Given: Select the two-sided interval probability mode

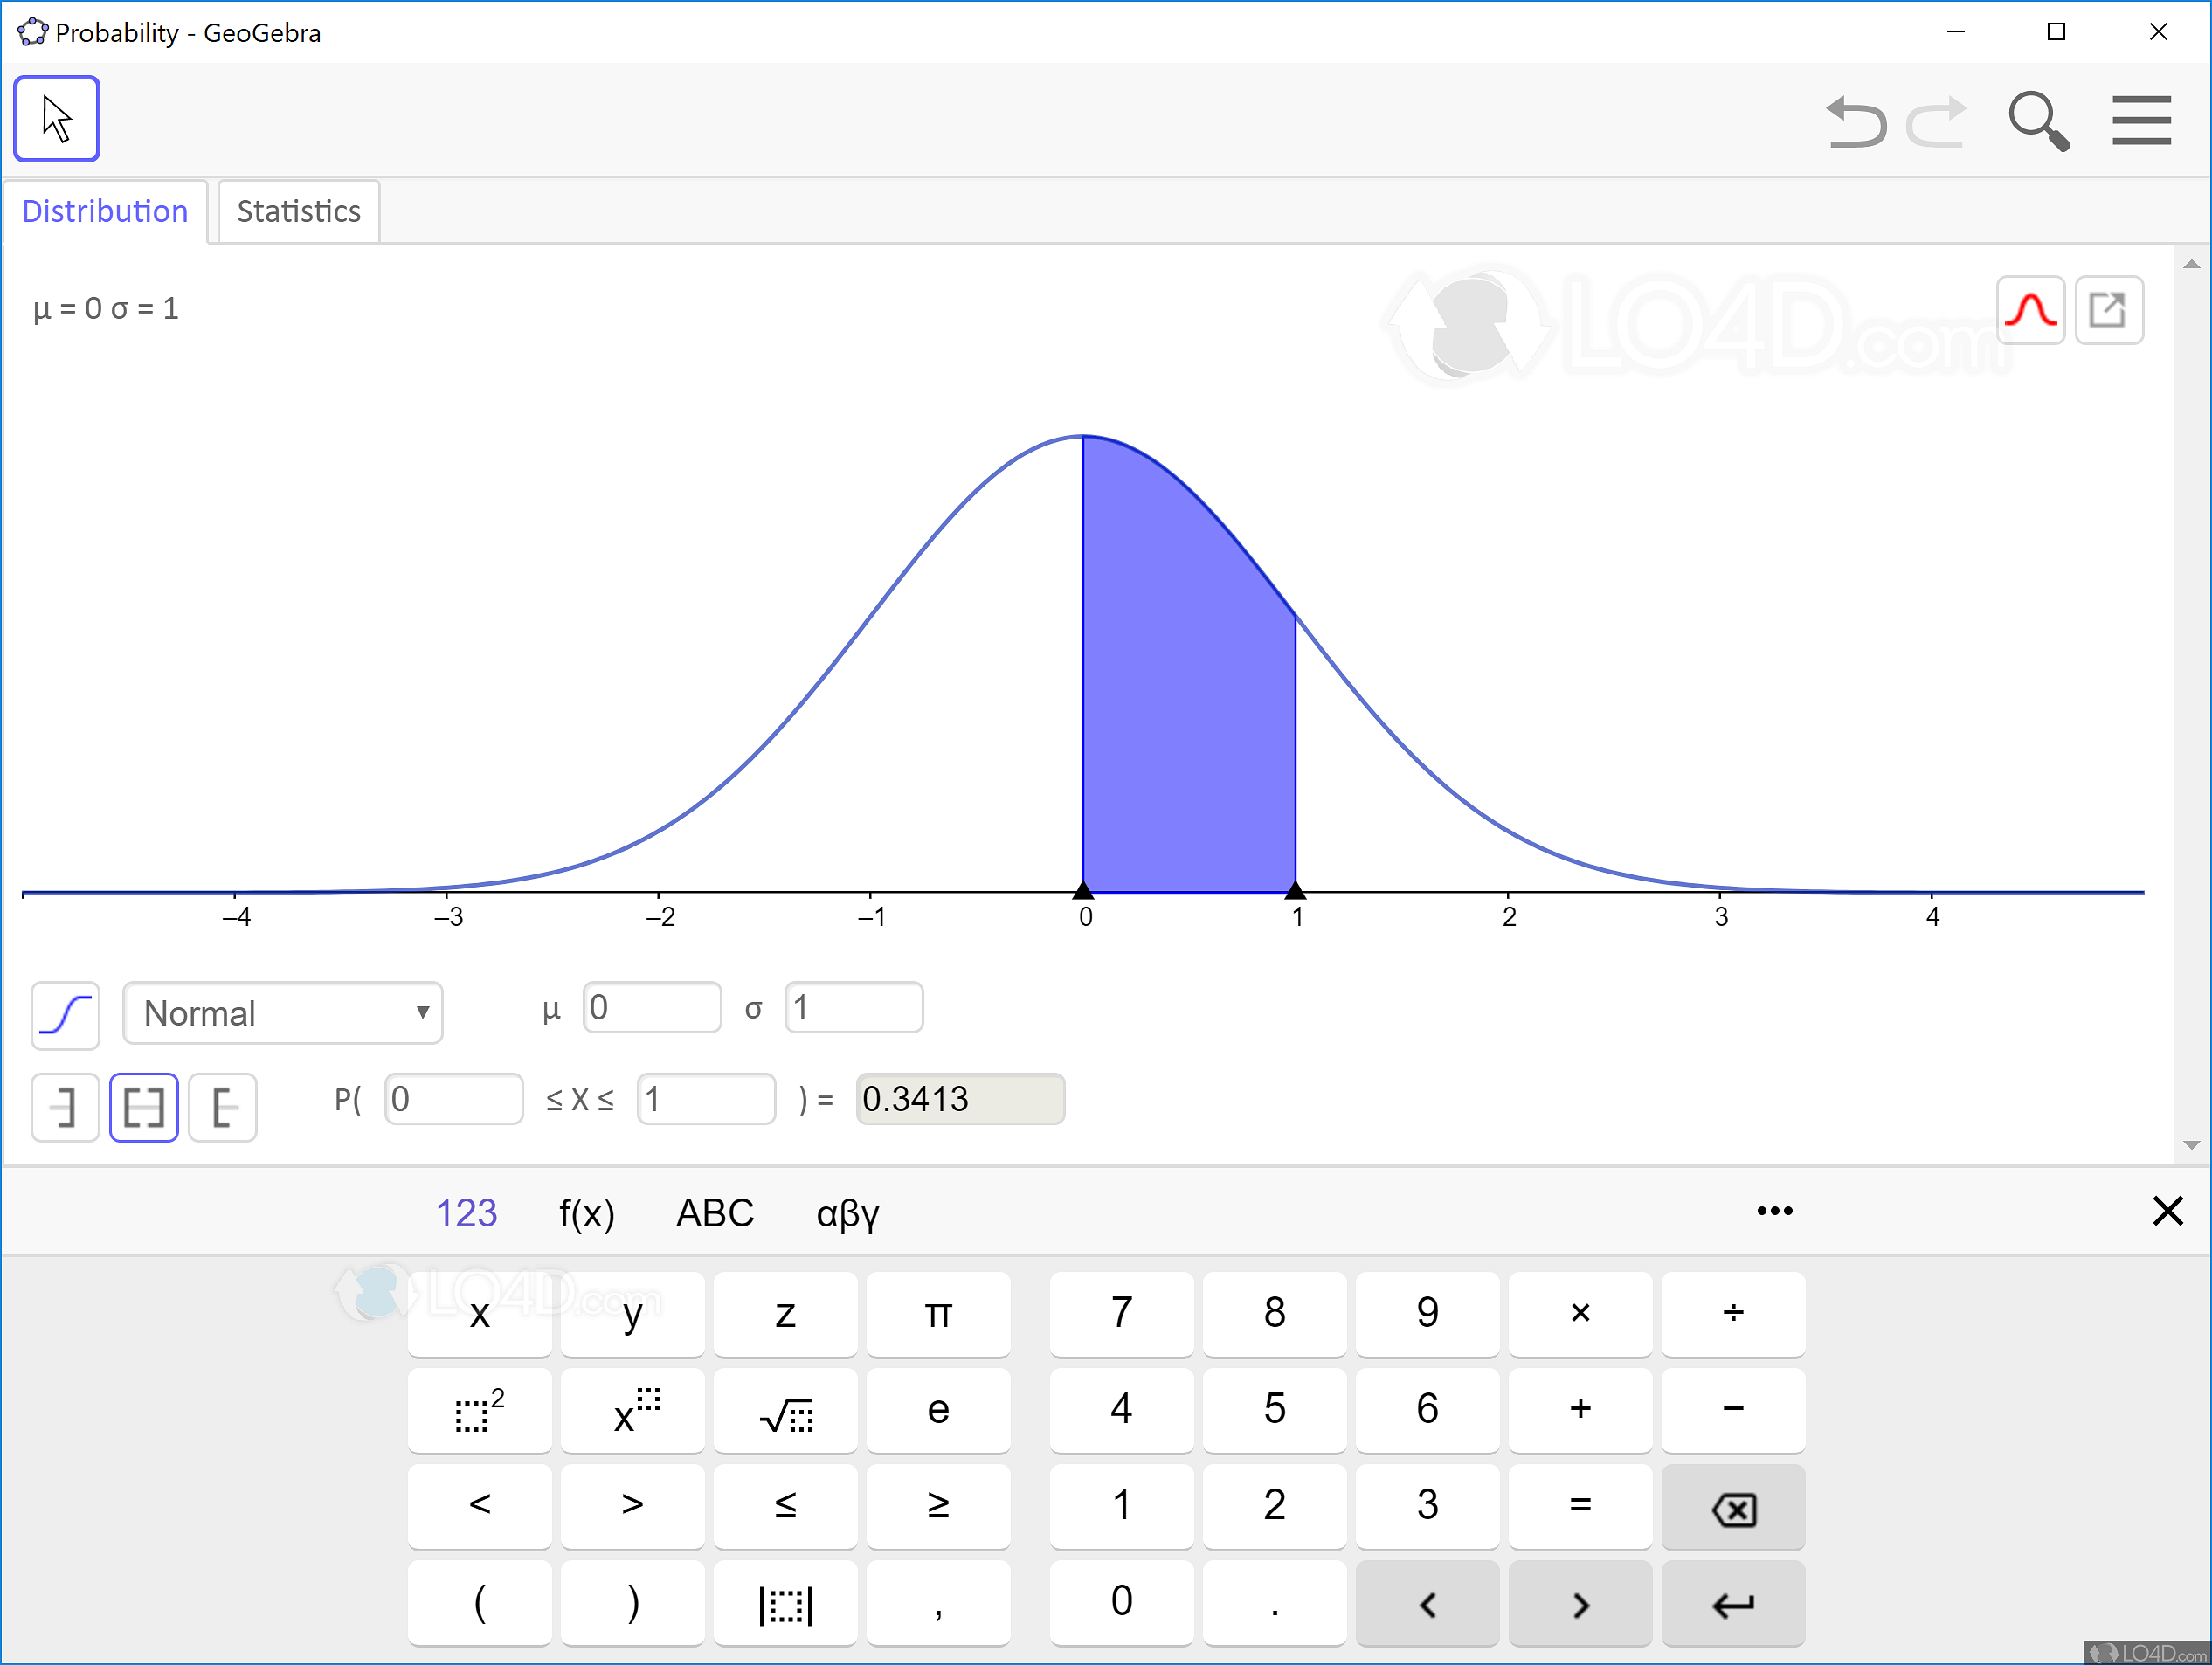Looking at the screenshot, I should click(x=144, y=1107).
